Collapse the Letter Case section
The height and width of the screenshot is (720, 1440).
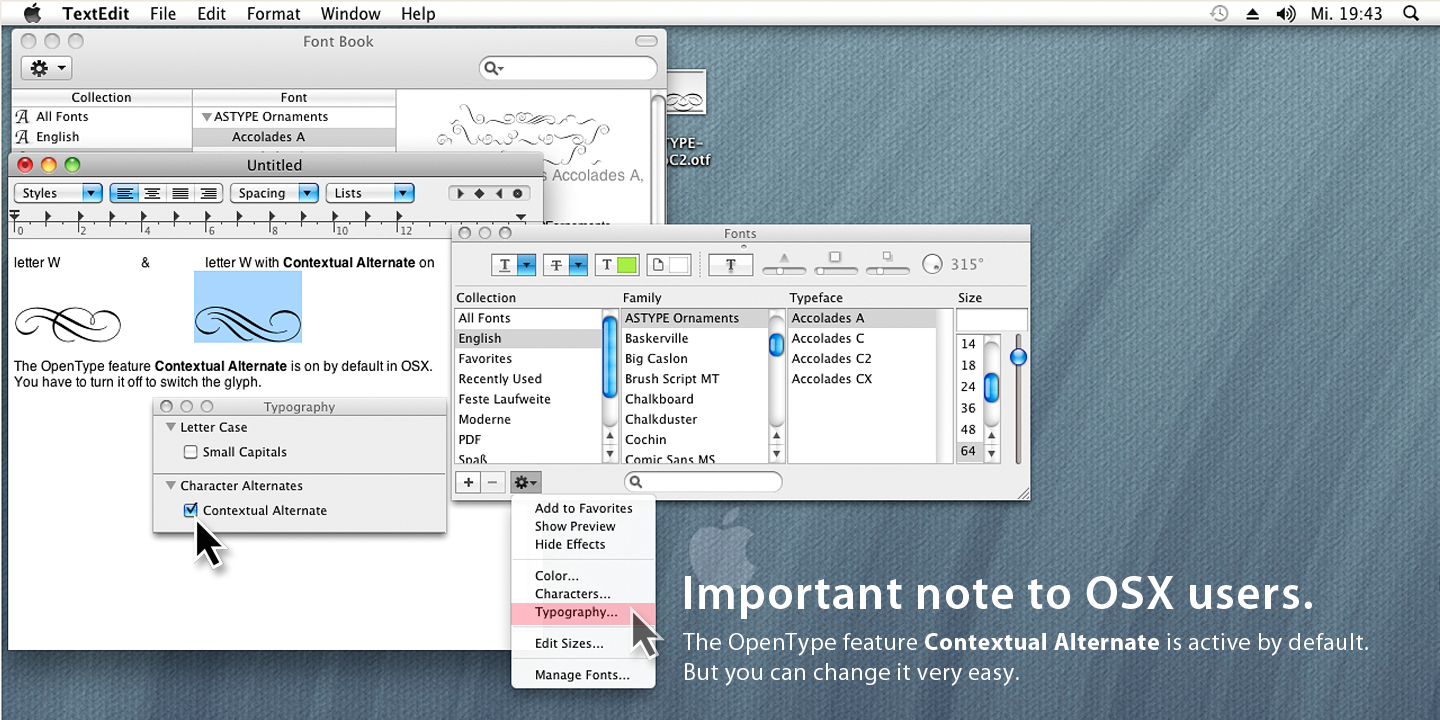(171, 428)
